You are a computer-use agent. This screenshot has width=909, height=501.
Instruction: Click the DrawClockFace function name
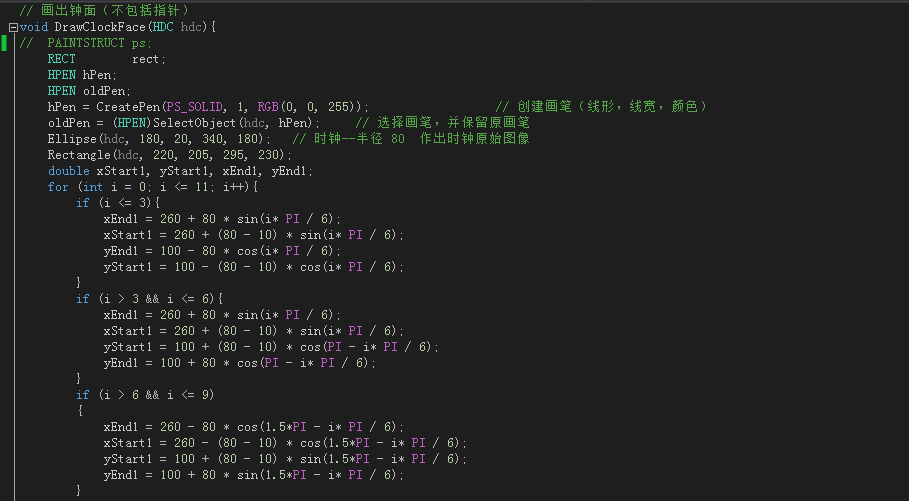click(x=100, y=27)
